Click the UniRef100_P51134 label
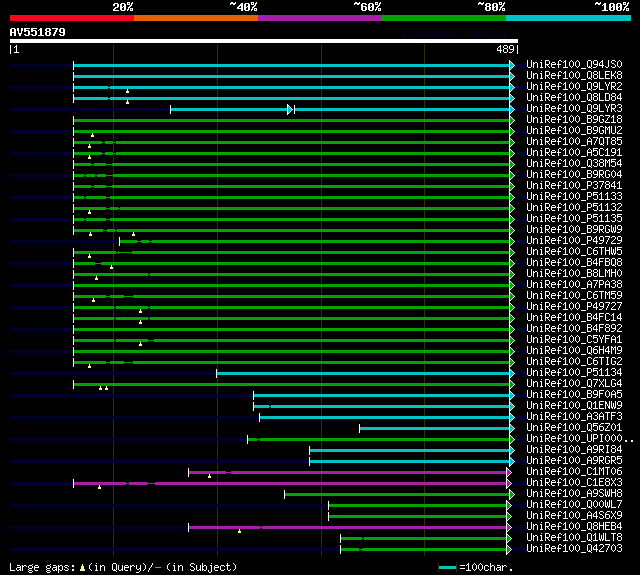Viewport: 640px width, 575px height. [x=574, y=373]
